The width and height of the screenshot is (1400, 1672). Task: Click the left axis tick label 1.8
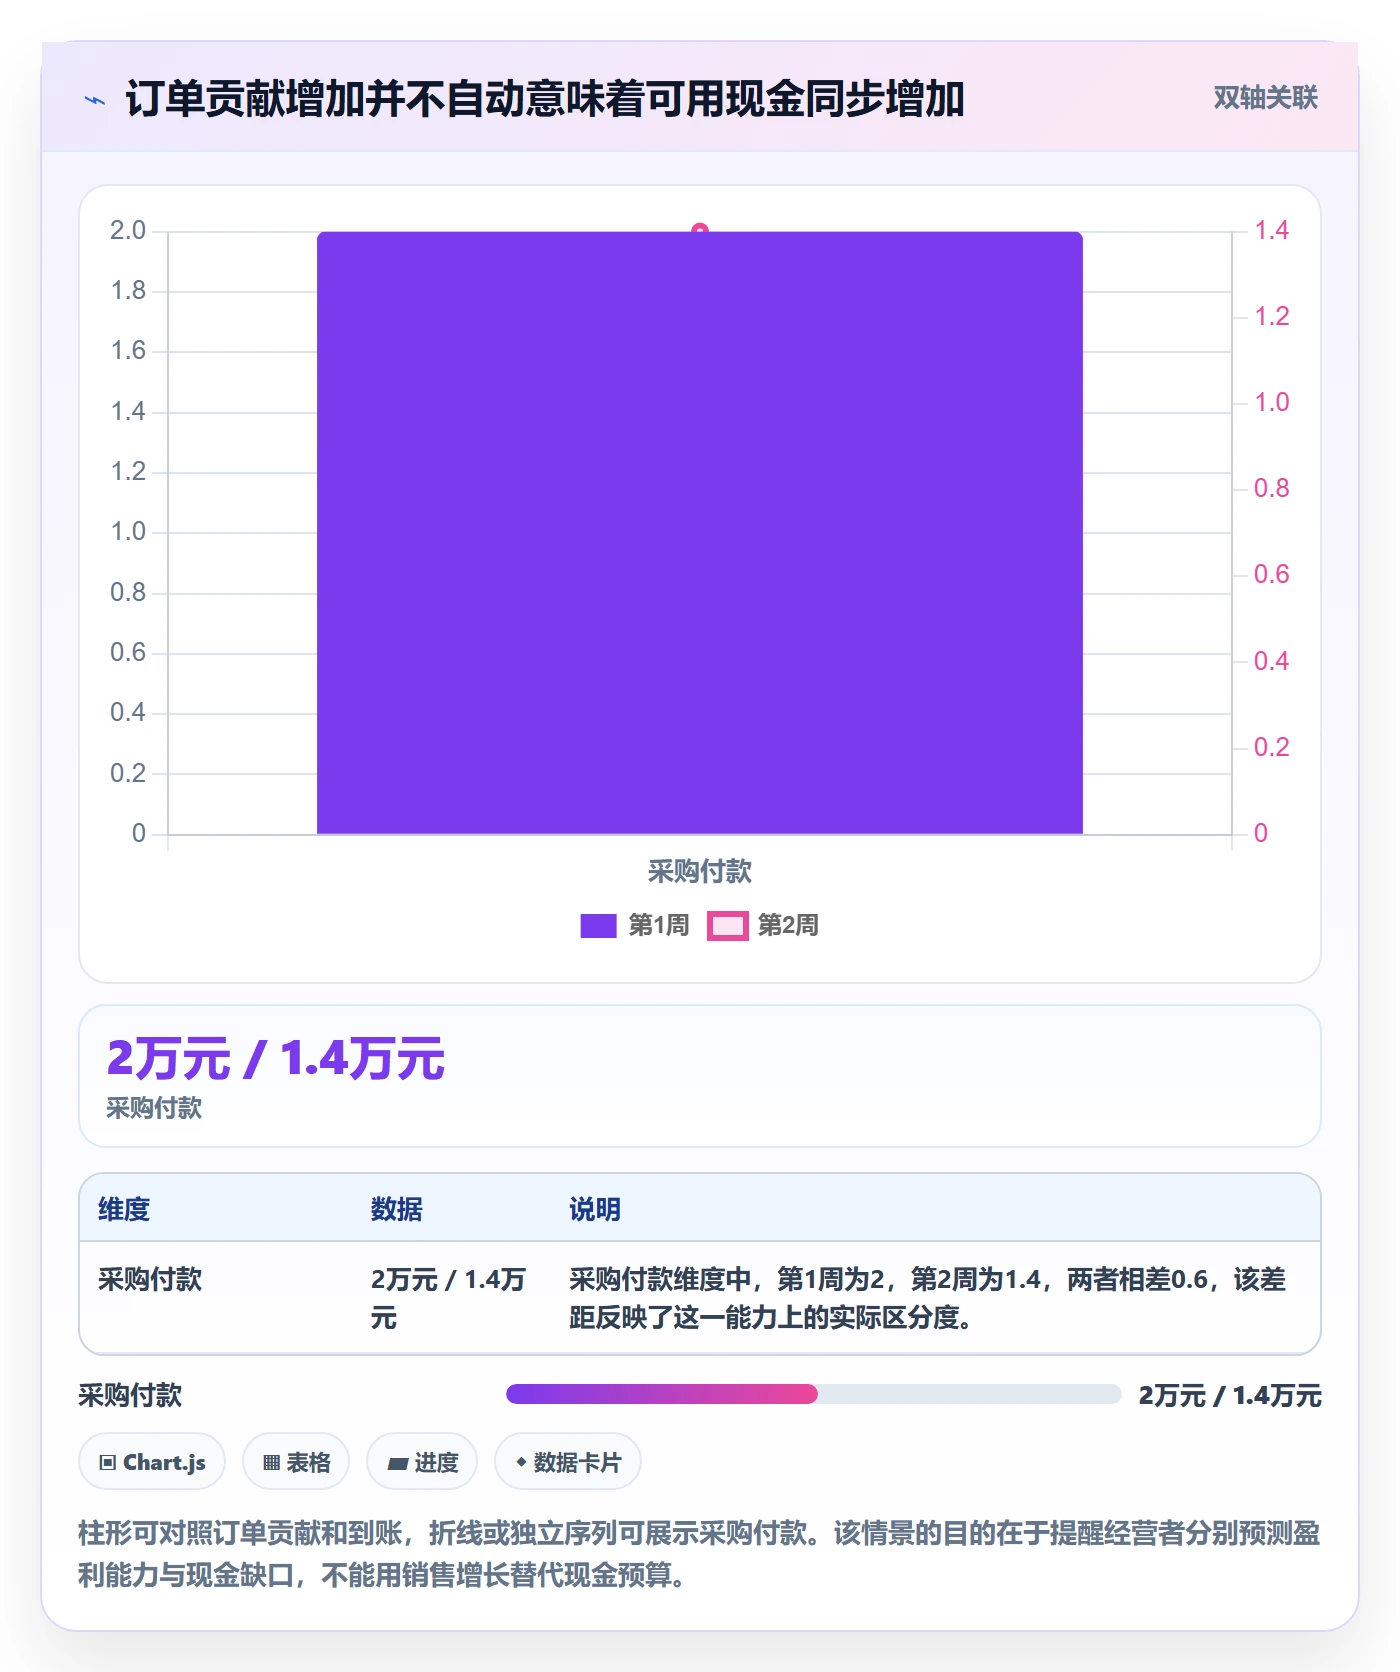pos(128,291)
